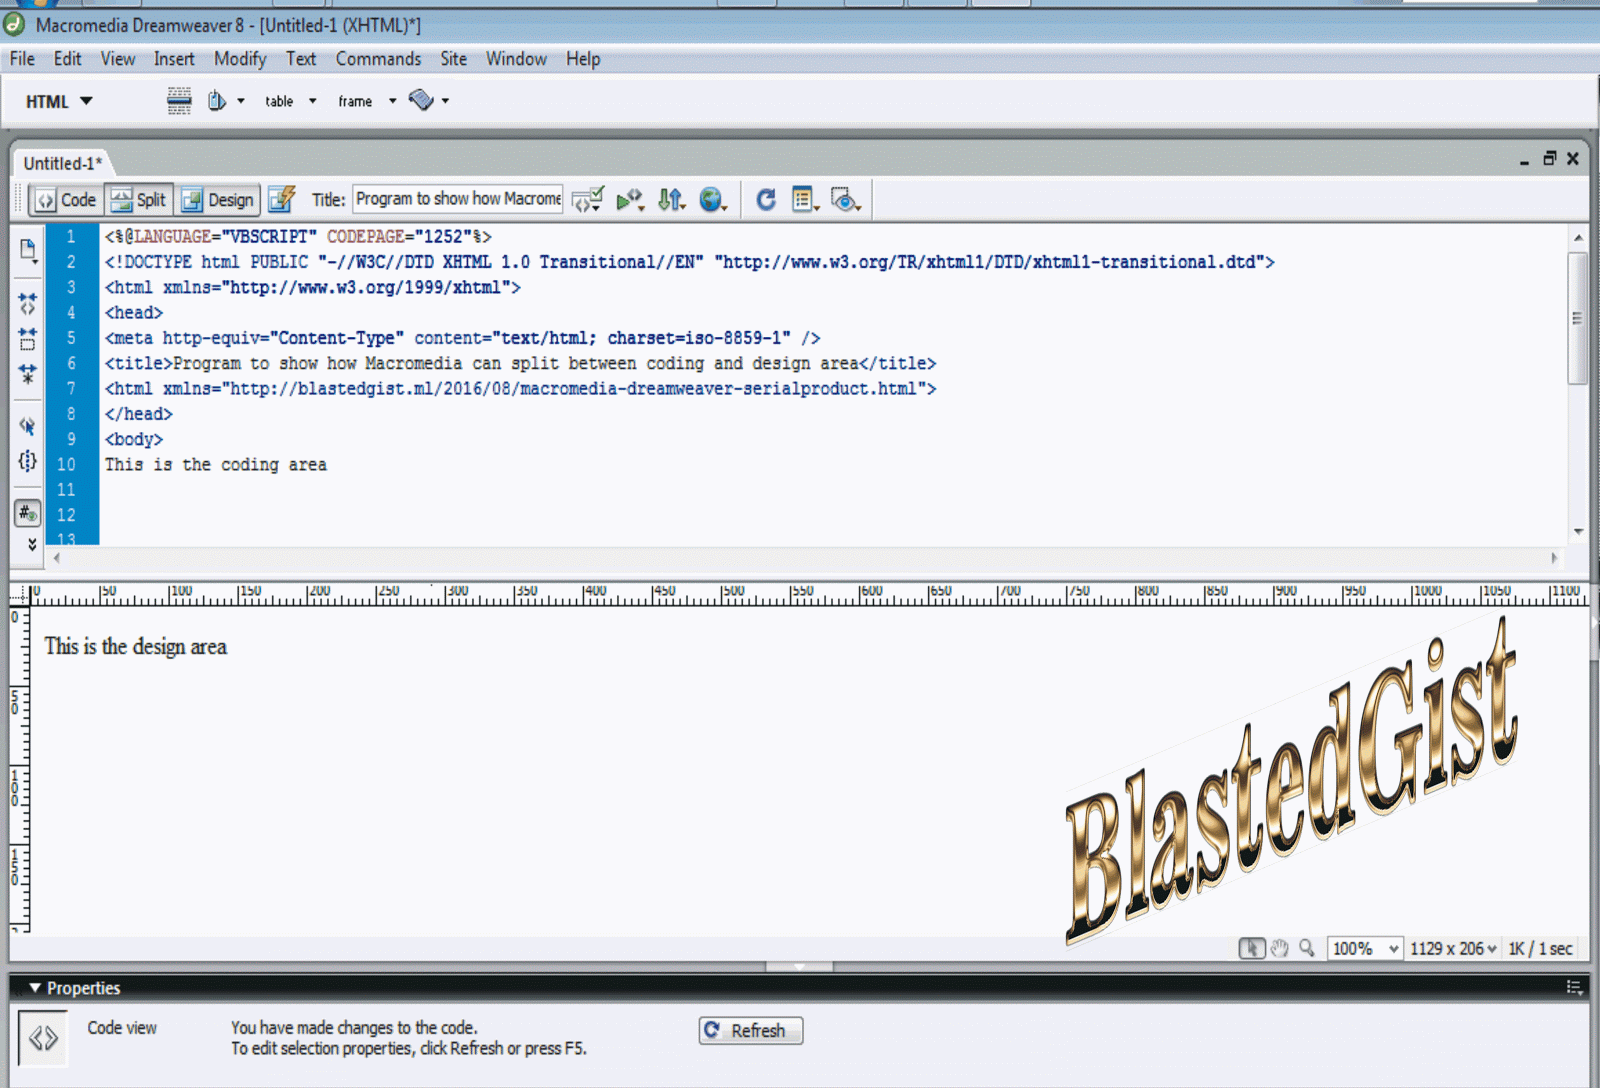1600x1088 pixels.
Task: Show more coding toolbar buttons chevron
Action: (32, 544)
